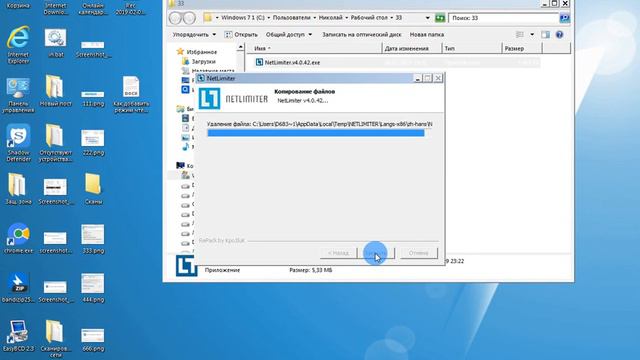Sort by Дата изменения column header
The image size is (640, 360).
click(x=411, y=48)
